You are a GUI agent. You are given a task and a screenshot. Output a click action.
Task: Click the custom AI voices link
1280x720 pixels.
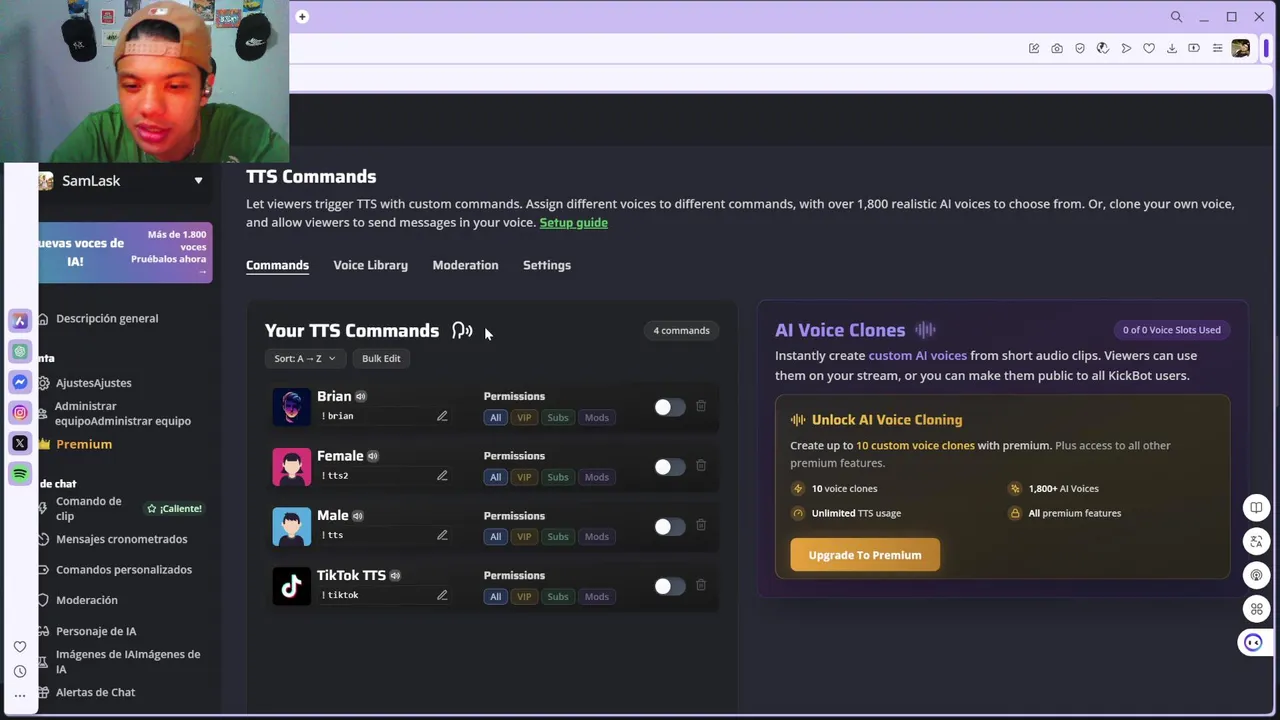tap(918, 356)
